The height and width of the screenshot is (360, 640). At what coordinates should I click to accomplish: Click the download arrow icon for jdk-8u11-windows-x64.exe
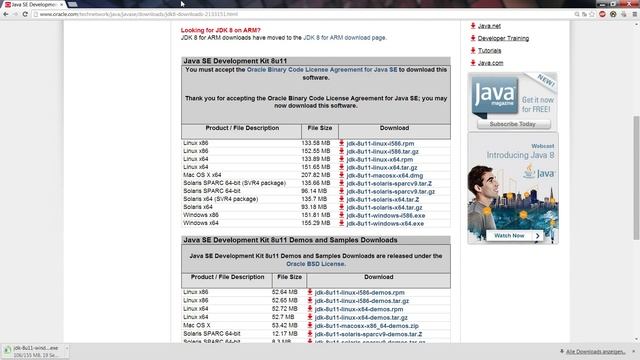[x=342, y=223]
